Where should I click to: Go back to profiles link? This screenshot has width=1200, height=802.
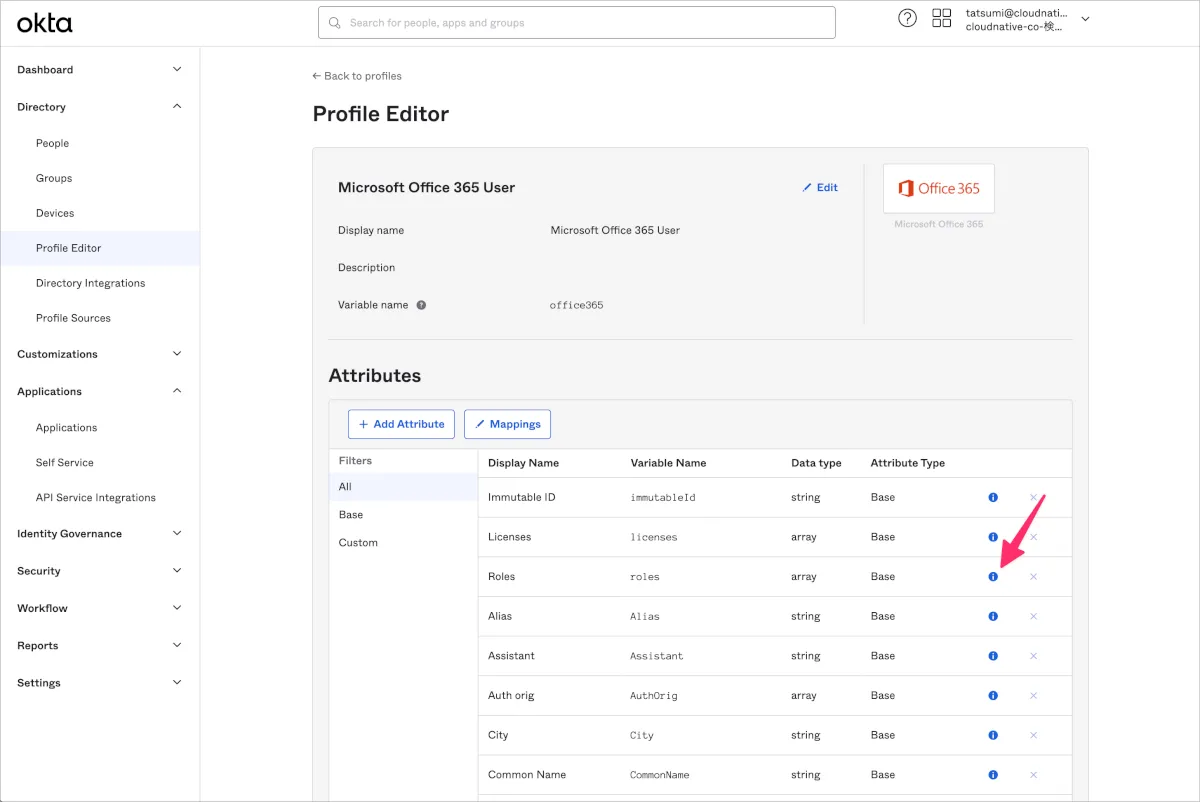pyautogui.click(x=357, y=76)
